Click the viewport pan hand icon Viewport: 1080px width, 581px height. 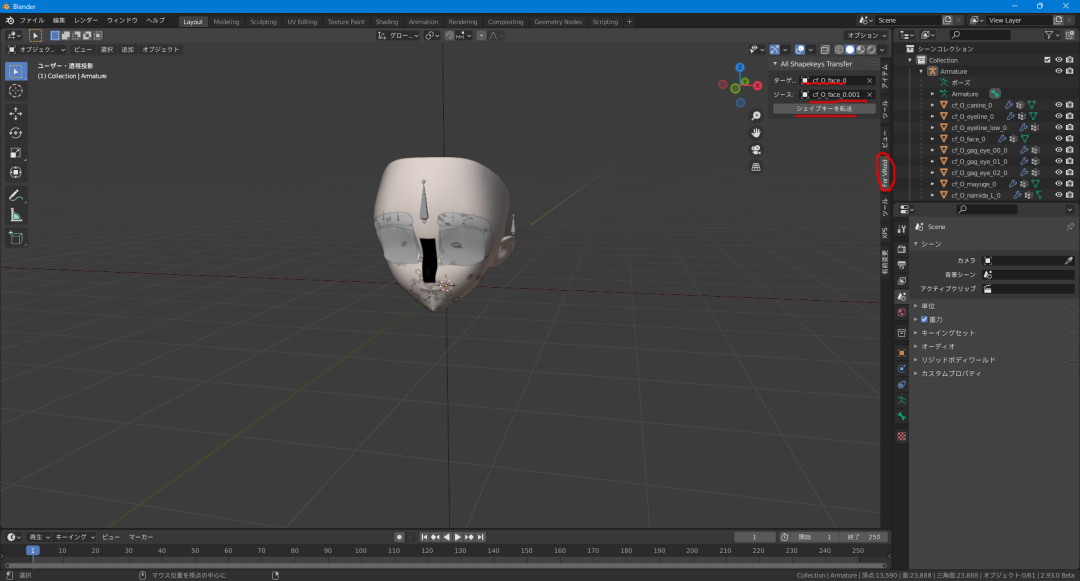point(756,133)
